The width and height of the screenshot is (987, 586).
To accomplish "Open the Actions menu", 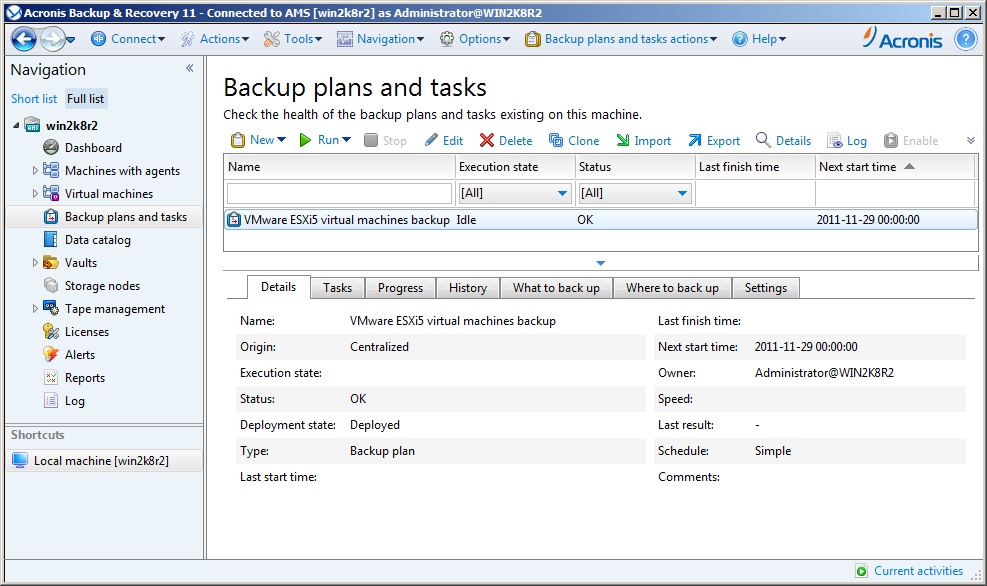I will point(215,39).
